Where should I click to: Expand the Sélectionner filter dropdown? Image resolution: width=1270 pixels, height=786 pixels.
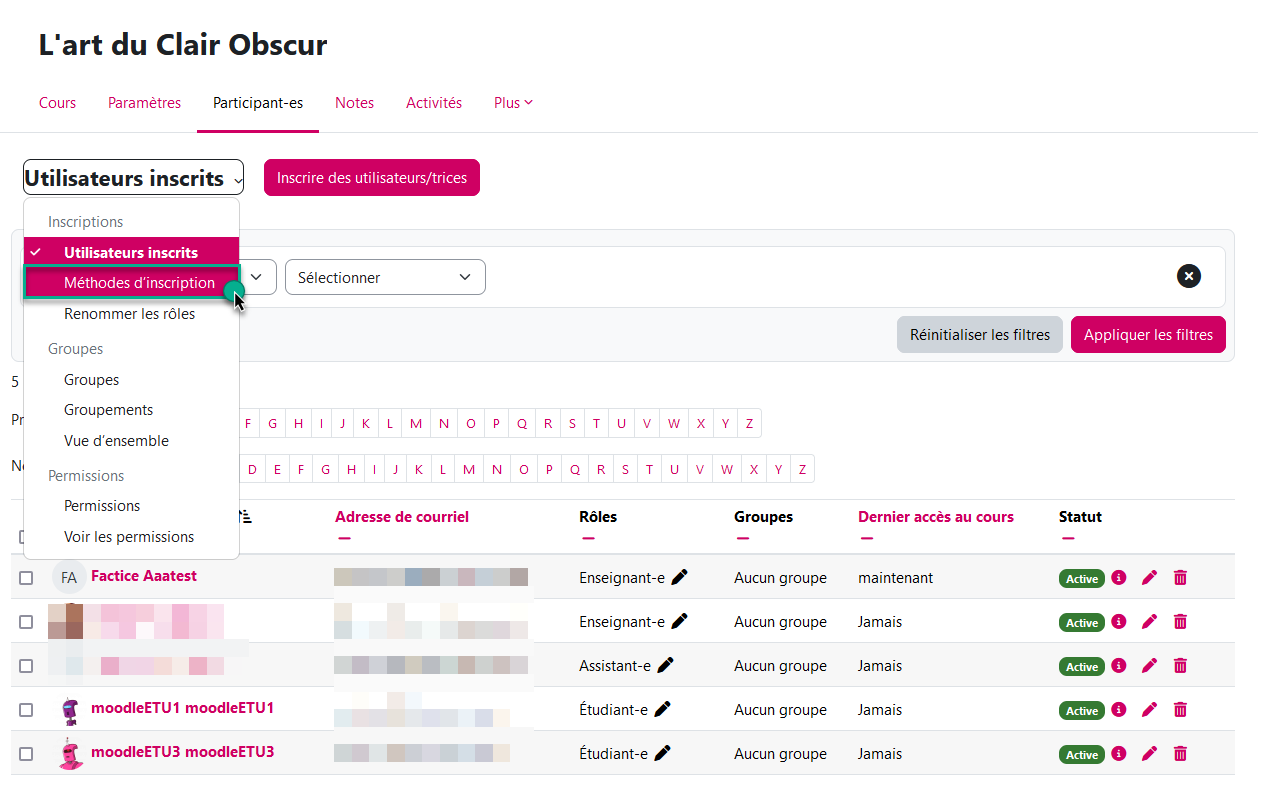tap(385, 277)
